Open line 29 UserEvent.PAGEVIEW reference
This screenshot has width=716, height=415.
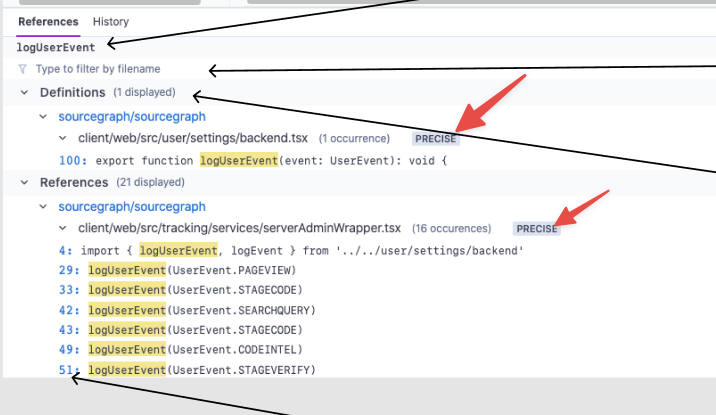pos(178,270)
